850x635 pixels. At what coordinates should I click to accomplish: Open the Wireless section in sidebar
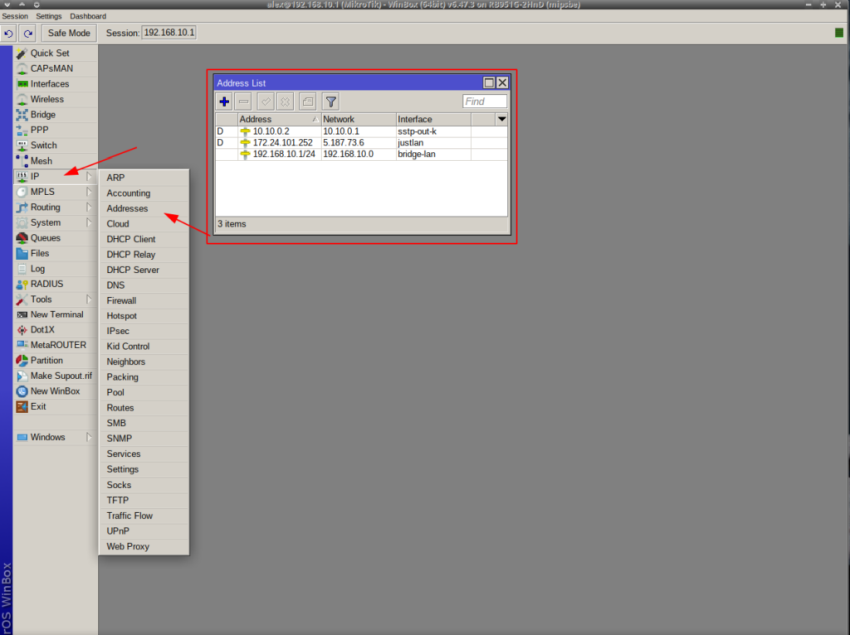[45, 99]
